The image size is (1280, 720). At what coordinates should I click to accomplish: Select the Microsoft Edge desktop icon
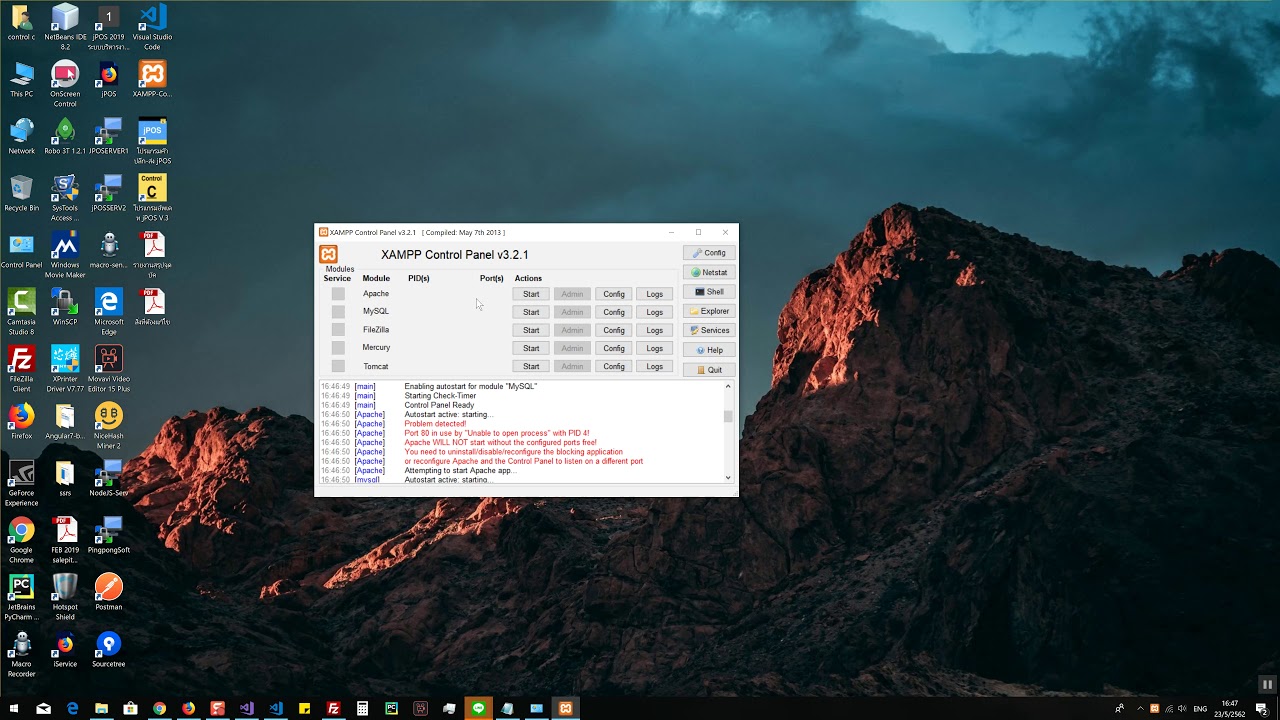108,312
